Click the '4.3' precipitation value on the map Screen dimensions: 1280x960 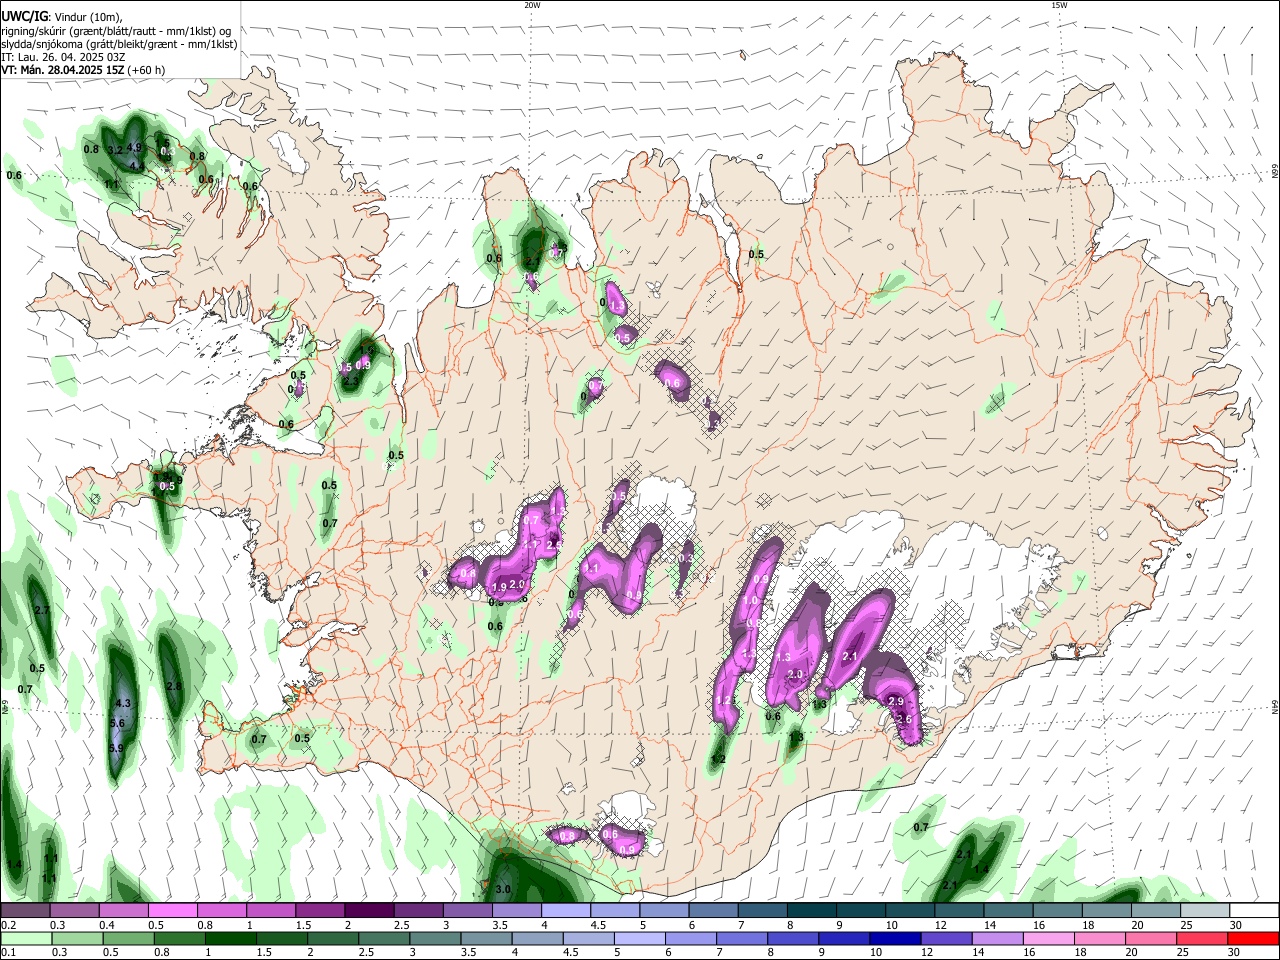click(x=123, y=703)
